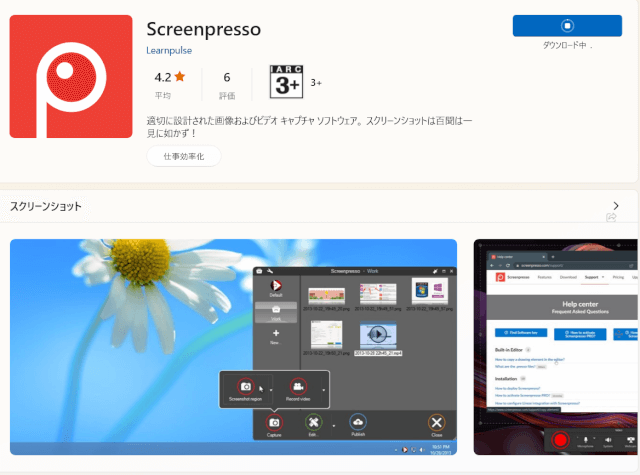Screen dimensions: 640x475
Task: Click the orange Close X icon
Action: 435,422
